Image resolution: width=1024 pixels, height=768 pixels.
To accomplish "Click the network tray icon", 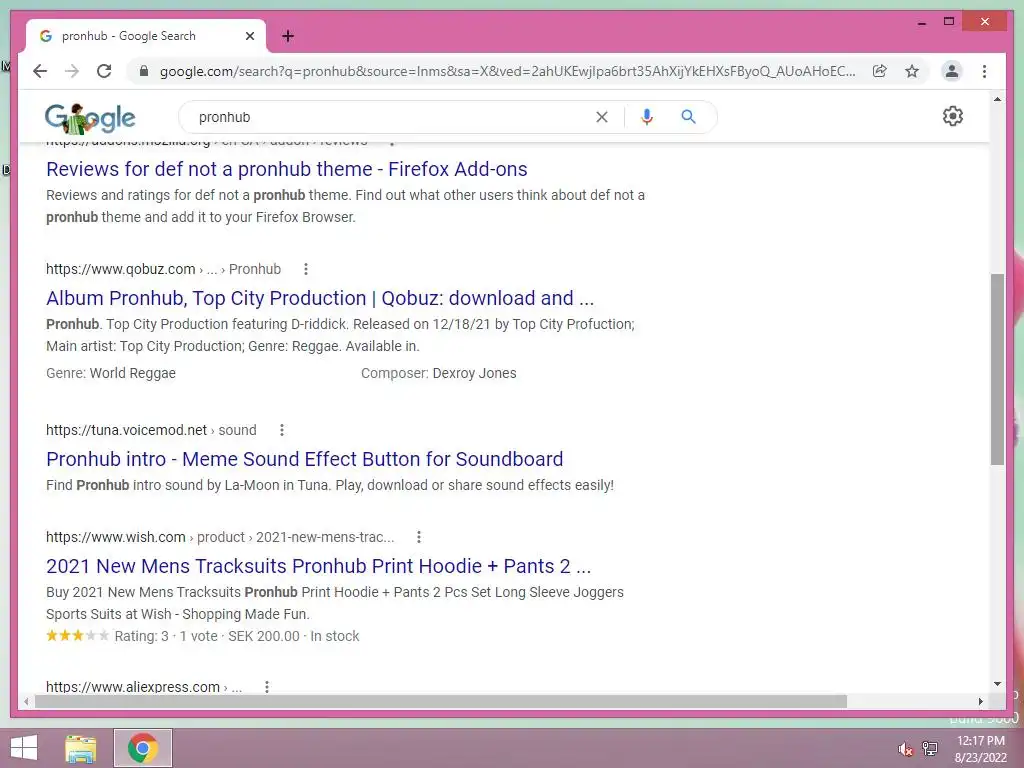I will [930, 748].
